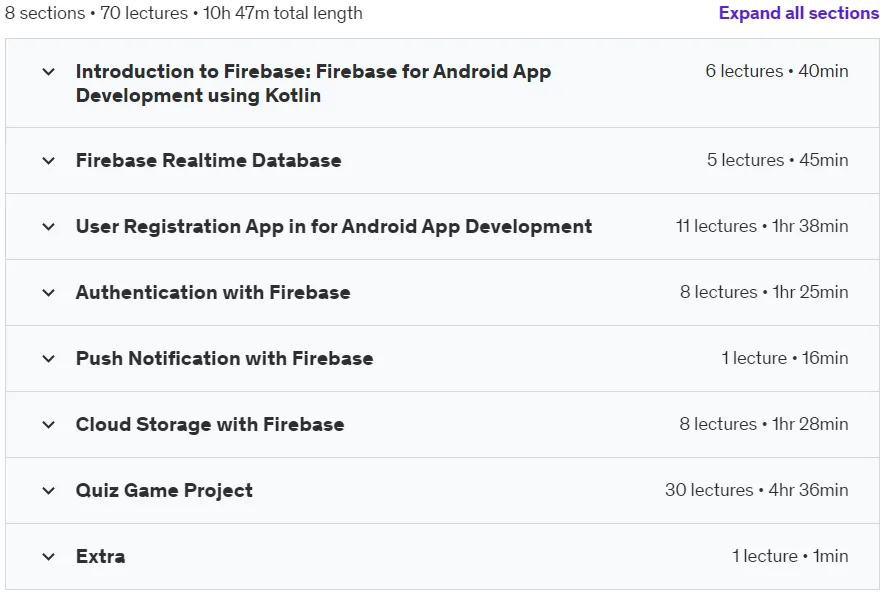Open Push Notification with Firebase title
This screenshot has height=595, width=885.
point(225,358)
